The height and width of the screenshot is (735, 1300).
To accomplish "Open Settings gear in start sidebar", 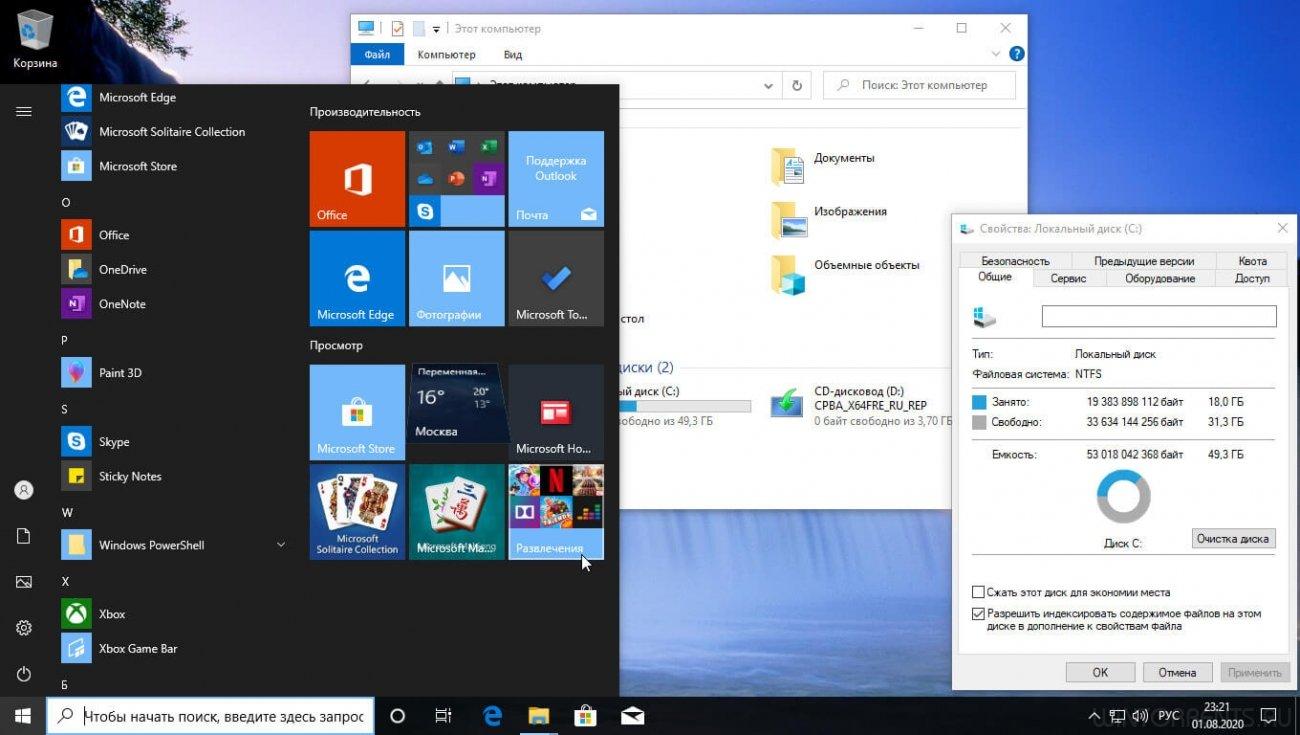I will point(24,628).
